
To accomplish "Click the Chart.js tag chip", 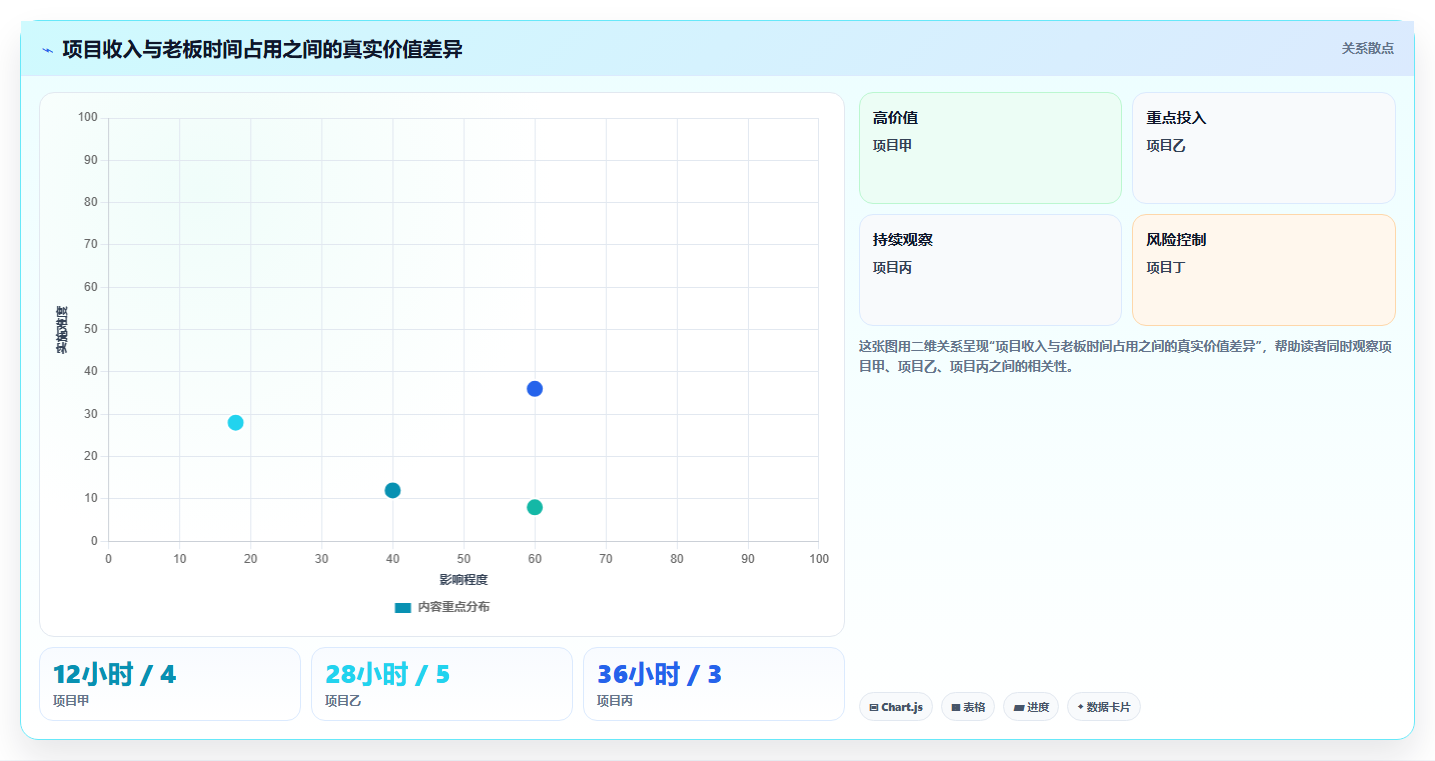I will (x=896, y=707).
